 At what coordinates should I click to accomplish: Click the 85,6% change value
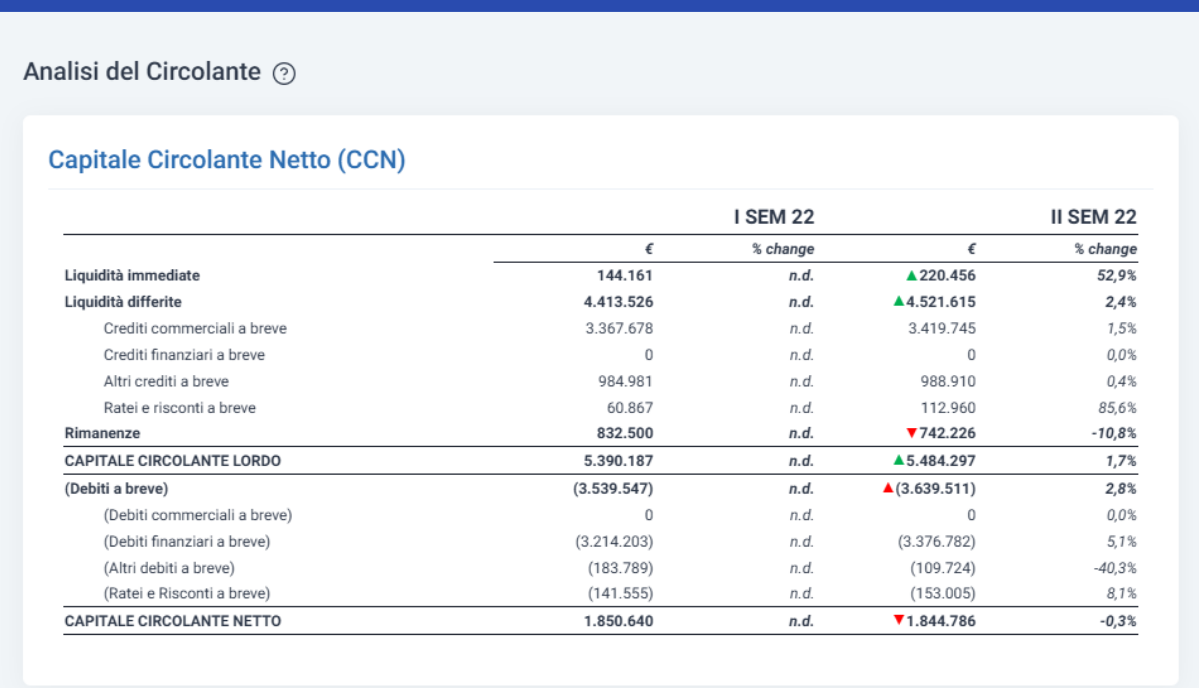tap(1118, 408)
